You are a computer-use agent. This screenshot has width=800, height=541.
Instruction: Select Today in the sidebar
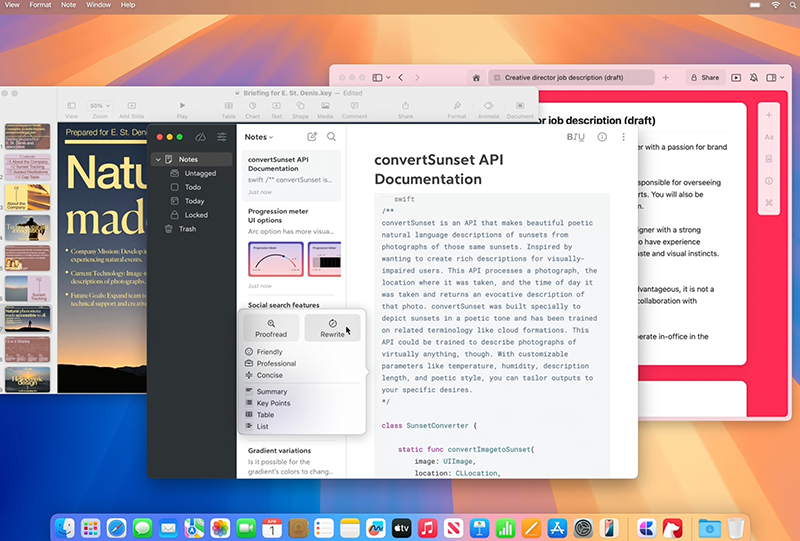(194, 201)
